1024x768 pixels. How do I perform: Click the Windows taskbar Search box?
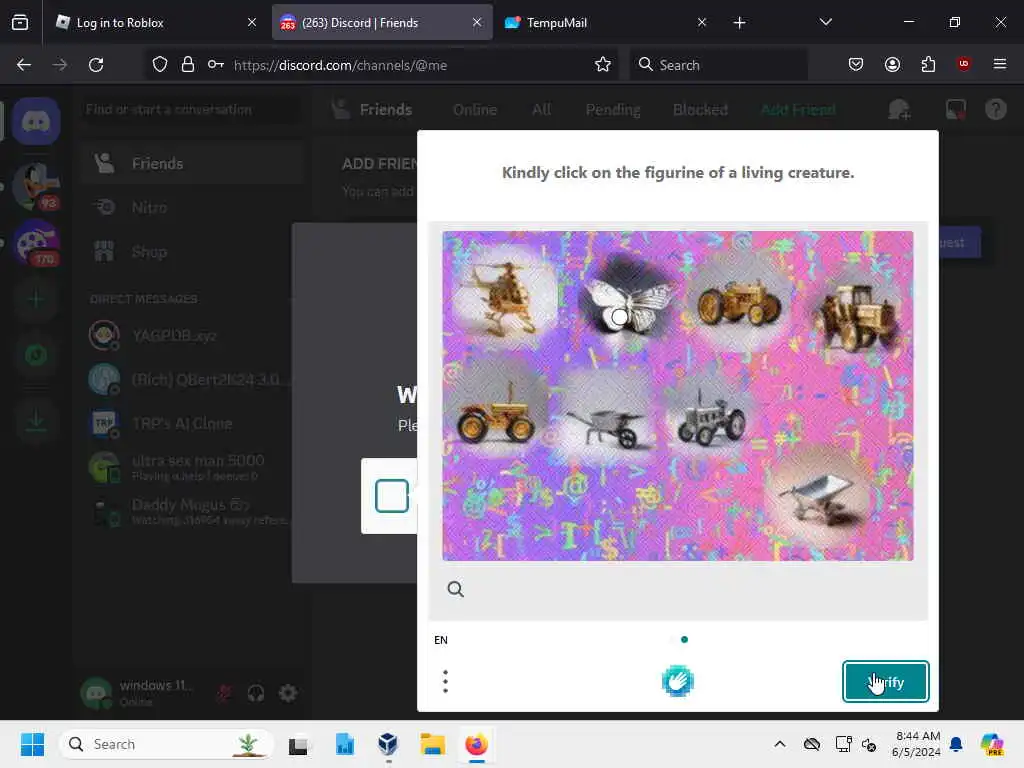click(167, 744)
